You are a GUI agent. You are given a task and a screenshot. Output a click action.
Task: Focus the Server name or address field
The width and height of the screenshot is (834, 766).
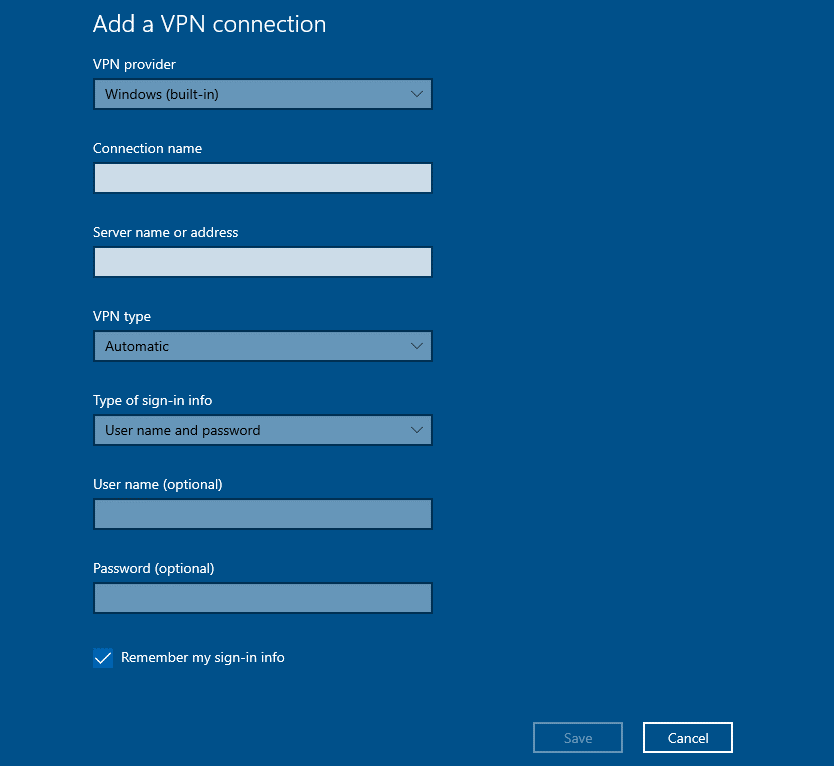click(262, 262)
